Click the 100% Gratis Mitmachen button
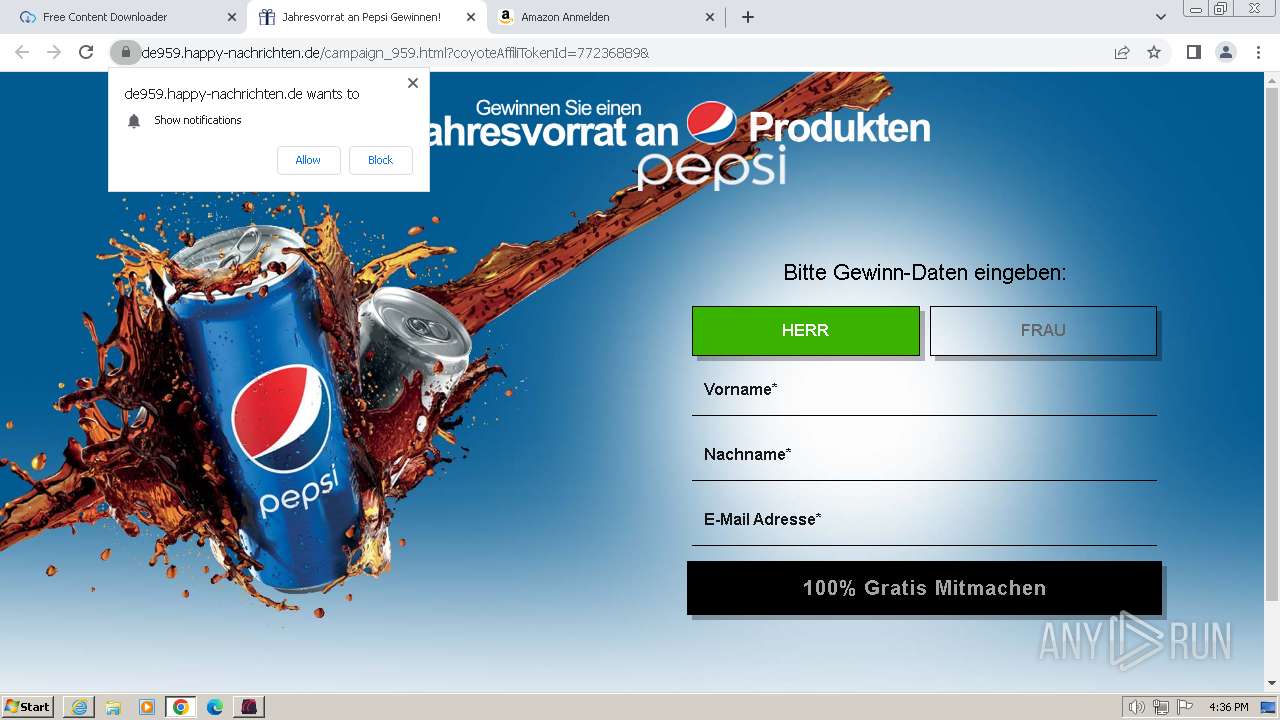1280x720 pixels. [924, 588]
